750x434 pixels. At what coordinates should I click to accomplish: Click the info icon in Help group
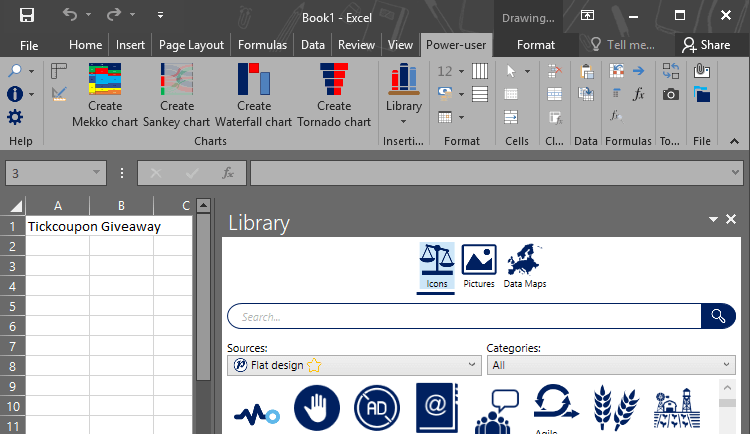(15, 94)
